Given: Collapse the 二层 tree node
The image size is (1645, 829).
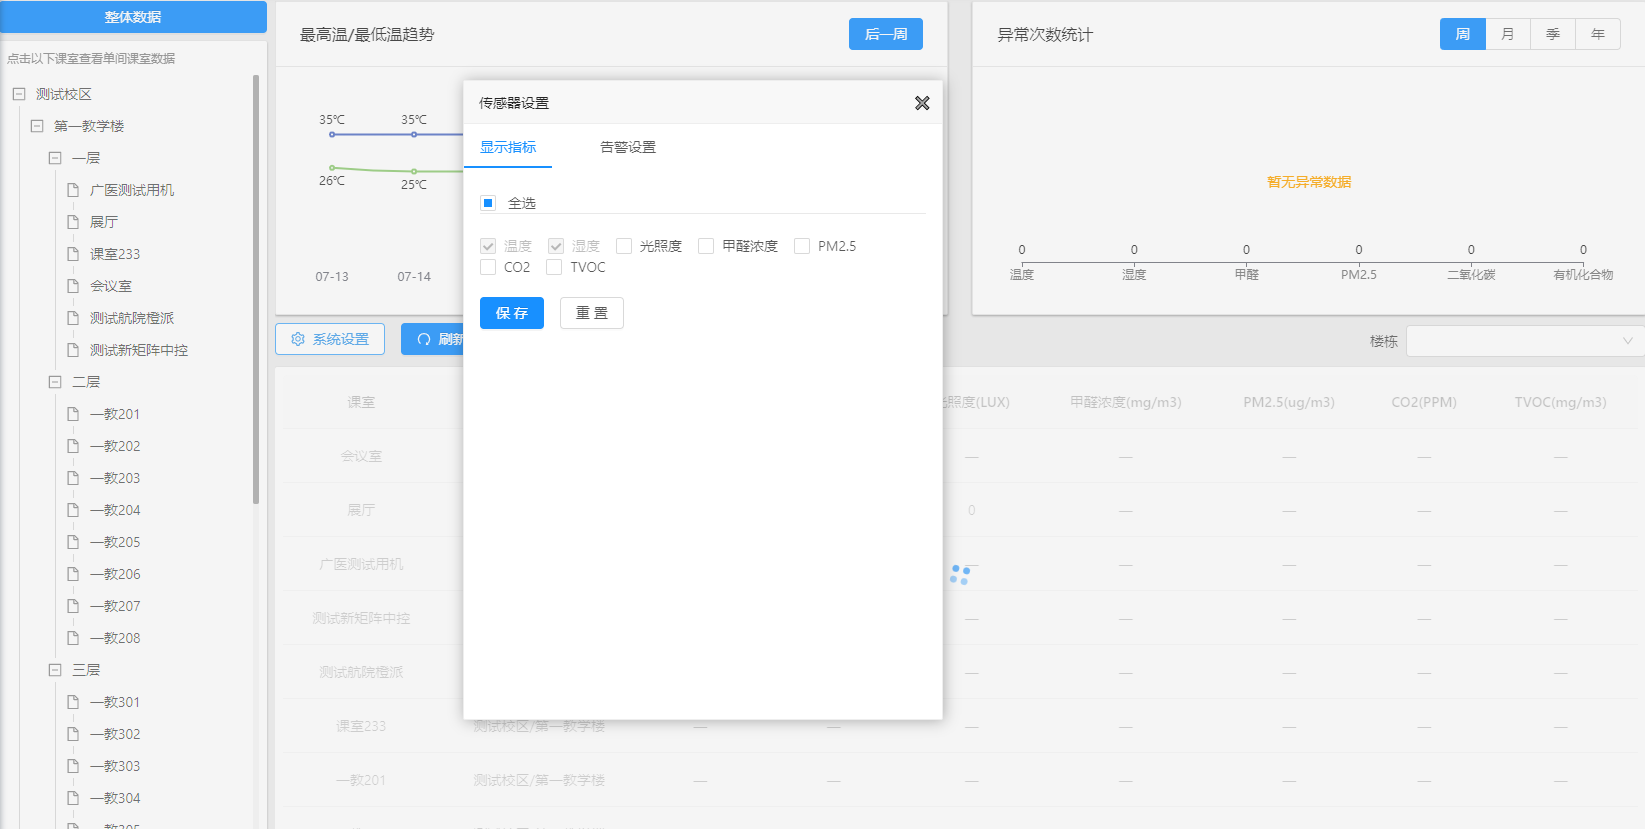Looking at the screenshot, I should pyautogui.click(x=55, y=382).
